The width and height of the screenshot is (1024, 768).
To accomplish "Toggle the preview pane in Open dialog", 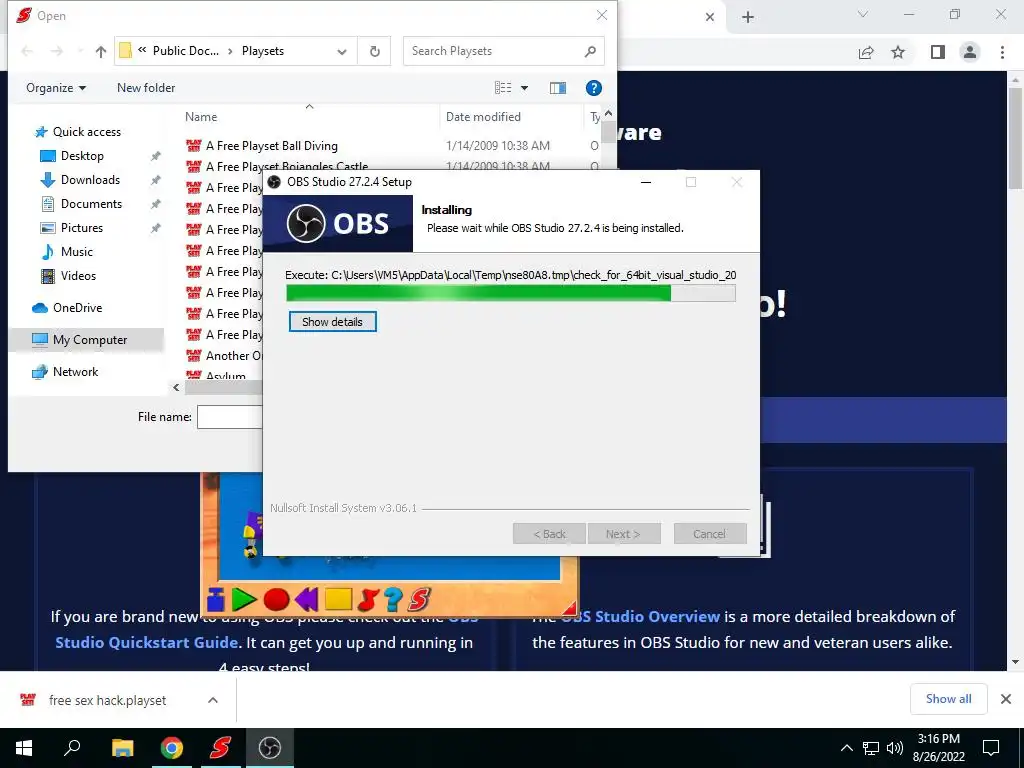I will pos(558,88).
